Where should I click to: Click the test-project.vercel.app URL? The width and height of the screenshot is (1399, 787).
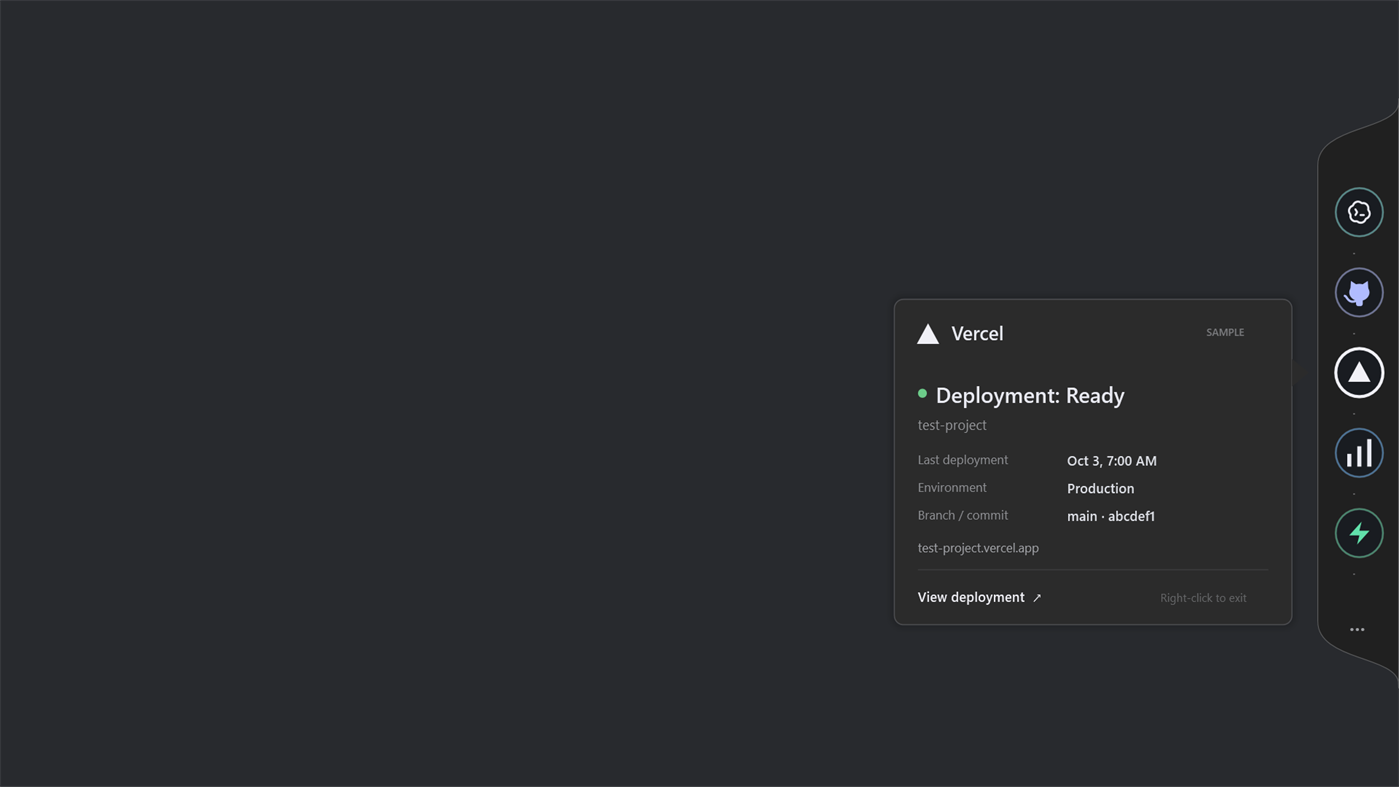tap(978, 548)
